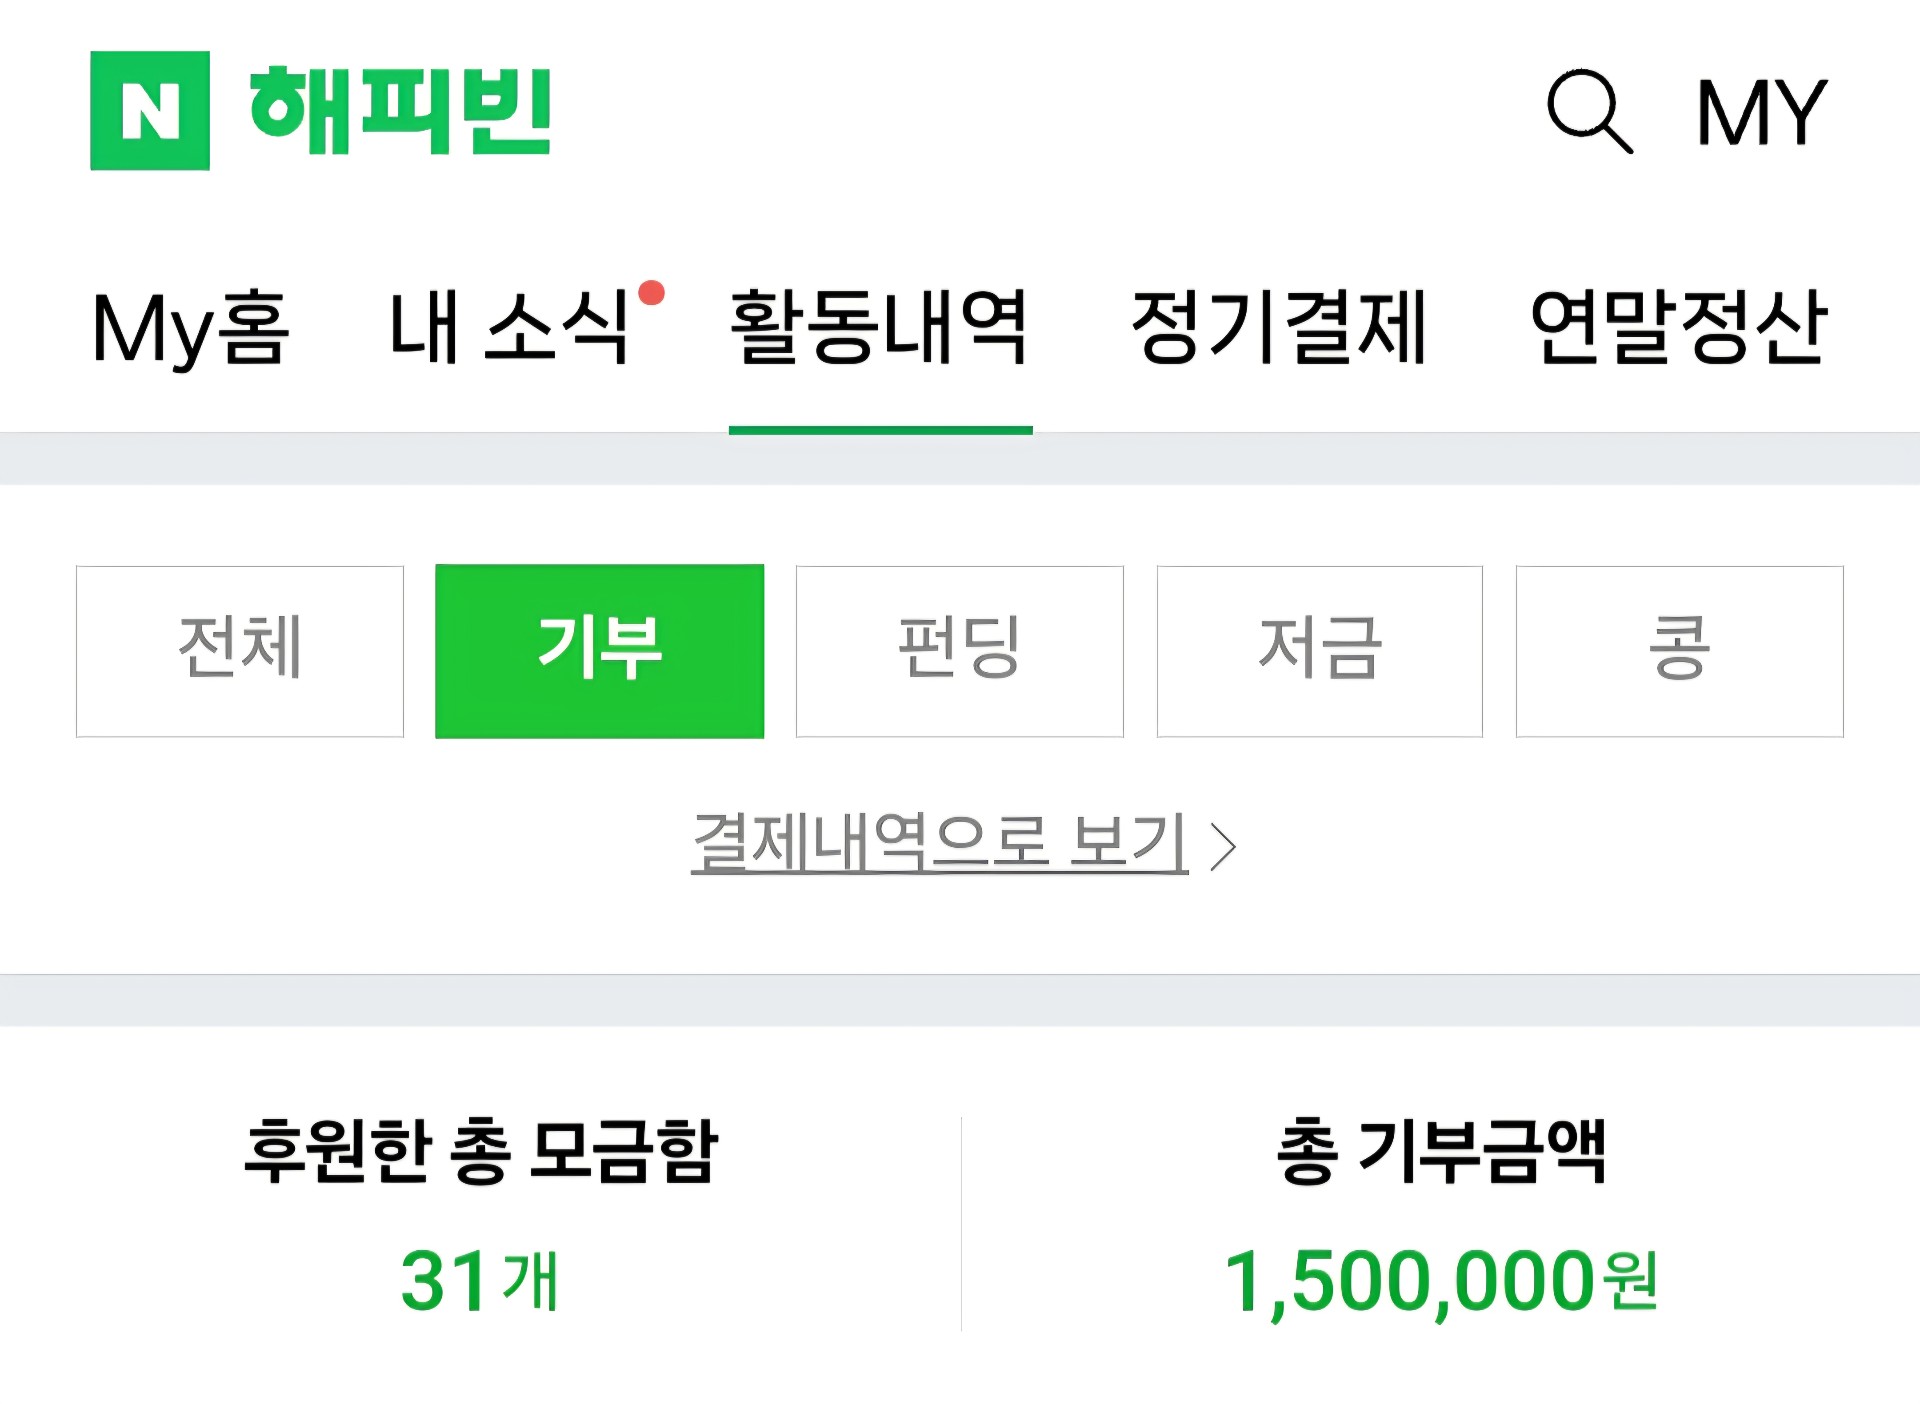Click the 총 기부금액 heading
The image size is (1920, 1404).
pos(1441,1152)
